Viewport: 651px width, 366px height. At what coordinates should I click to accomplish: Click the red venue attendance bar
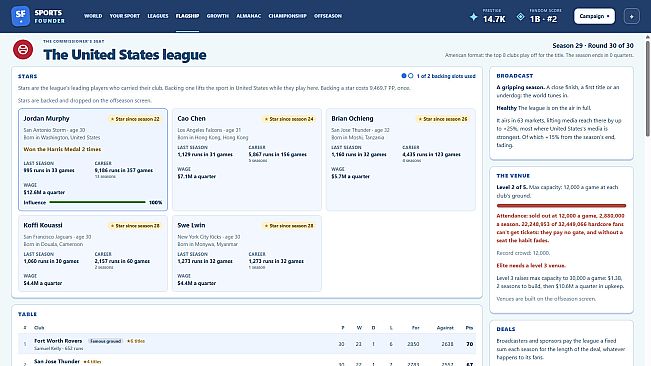(x=561, y=205)
